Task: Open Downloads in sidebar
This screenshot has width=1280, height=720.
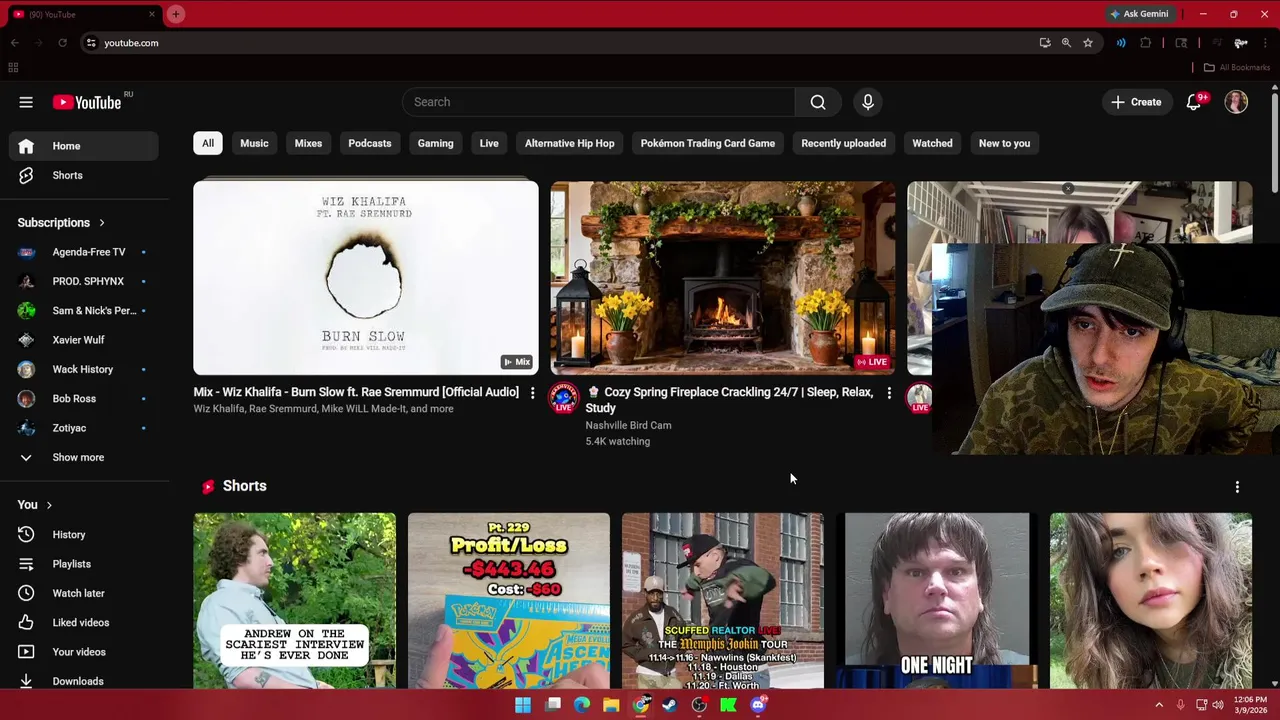Action: click(x=84, y=681)
